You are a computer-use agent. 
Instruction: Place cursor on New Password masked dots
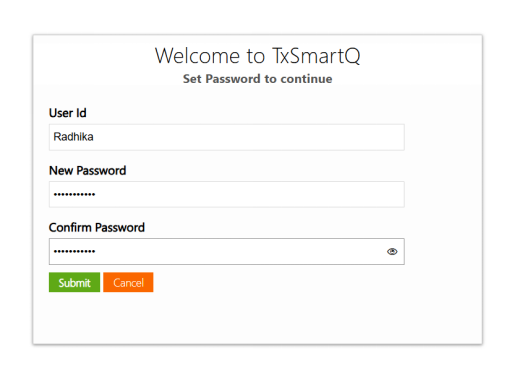click(74, 194)
